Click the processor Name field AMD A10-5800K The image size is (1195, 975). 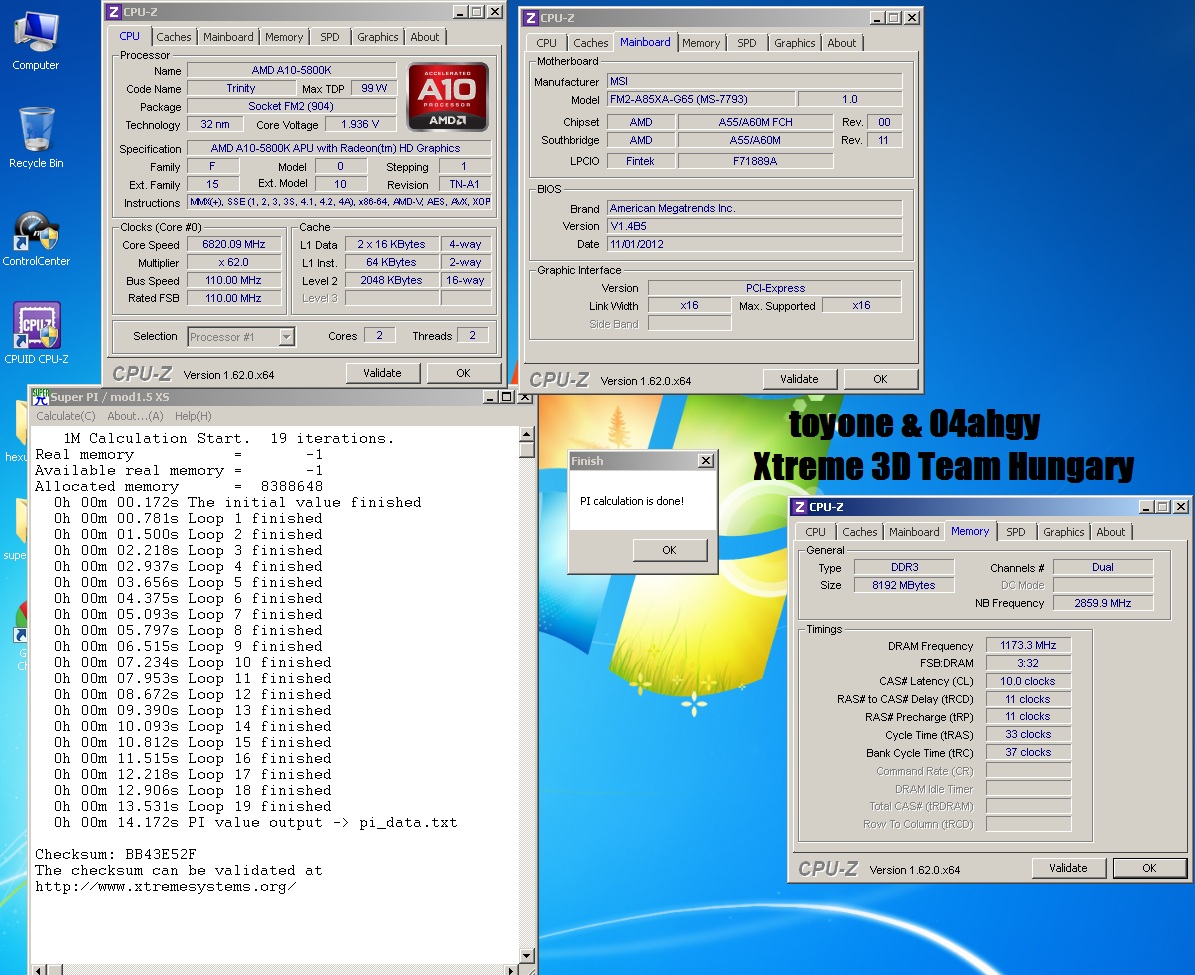291,70
